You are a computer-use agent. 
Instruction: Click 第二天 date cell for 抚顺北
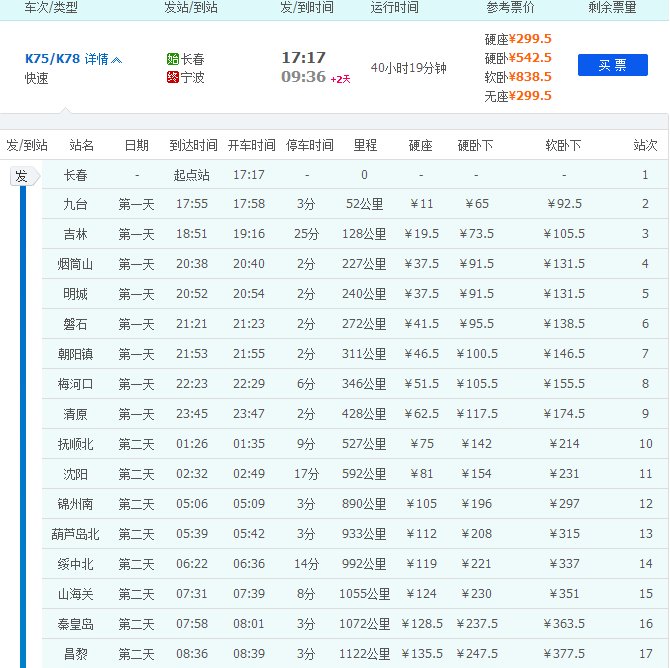[136, 444]
